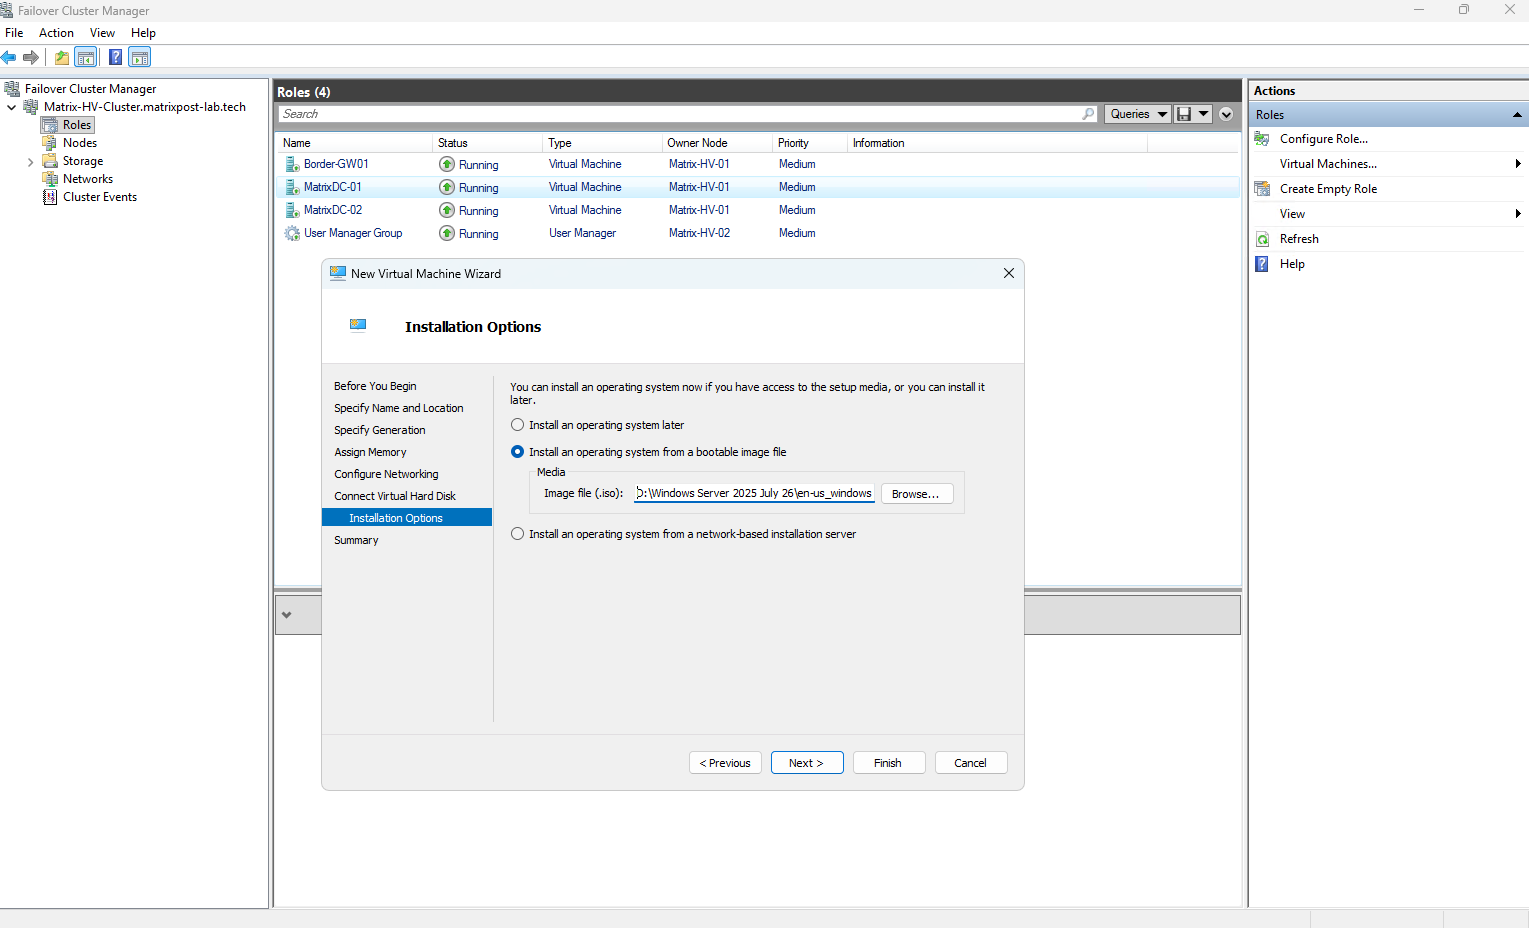Open the File menu
Viewport: 1529px width, 928px height.
coord(14,33)
